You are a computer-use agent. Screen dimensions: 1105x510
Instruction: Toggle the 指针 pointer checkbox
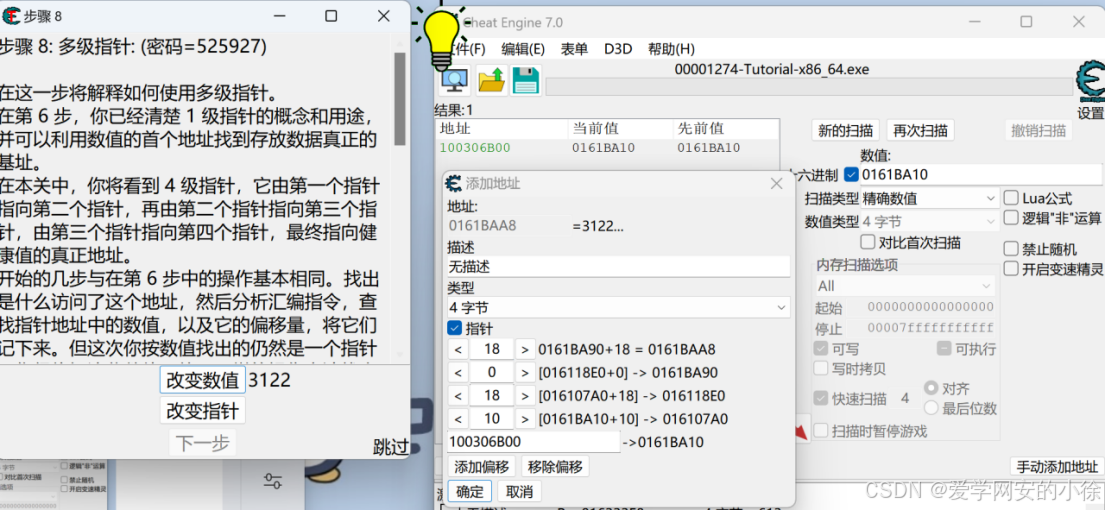click(x=455, y=328)
